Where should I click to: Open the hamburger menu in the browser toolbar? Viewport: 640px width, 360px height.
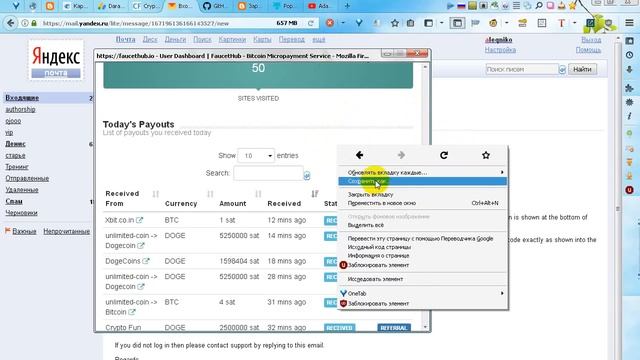coord(629,23)
